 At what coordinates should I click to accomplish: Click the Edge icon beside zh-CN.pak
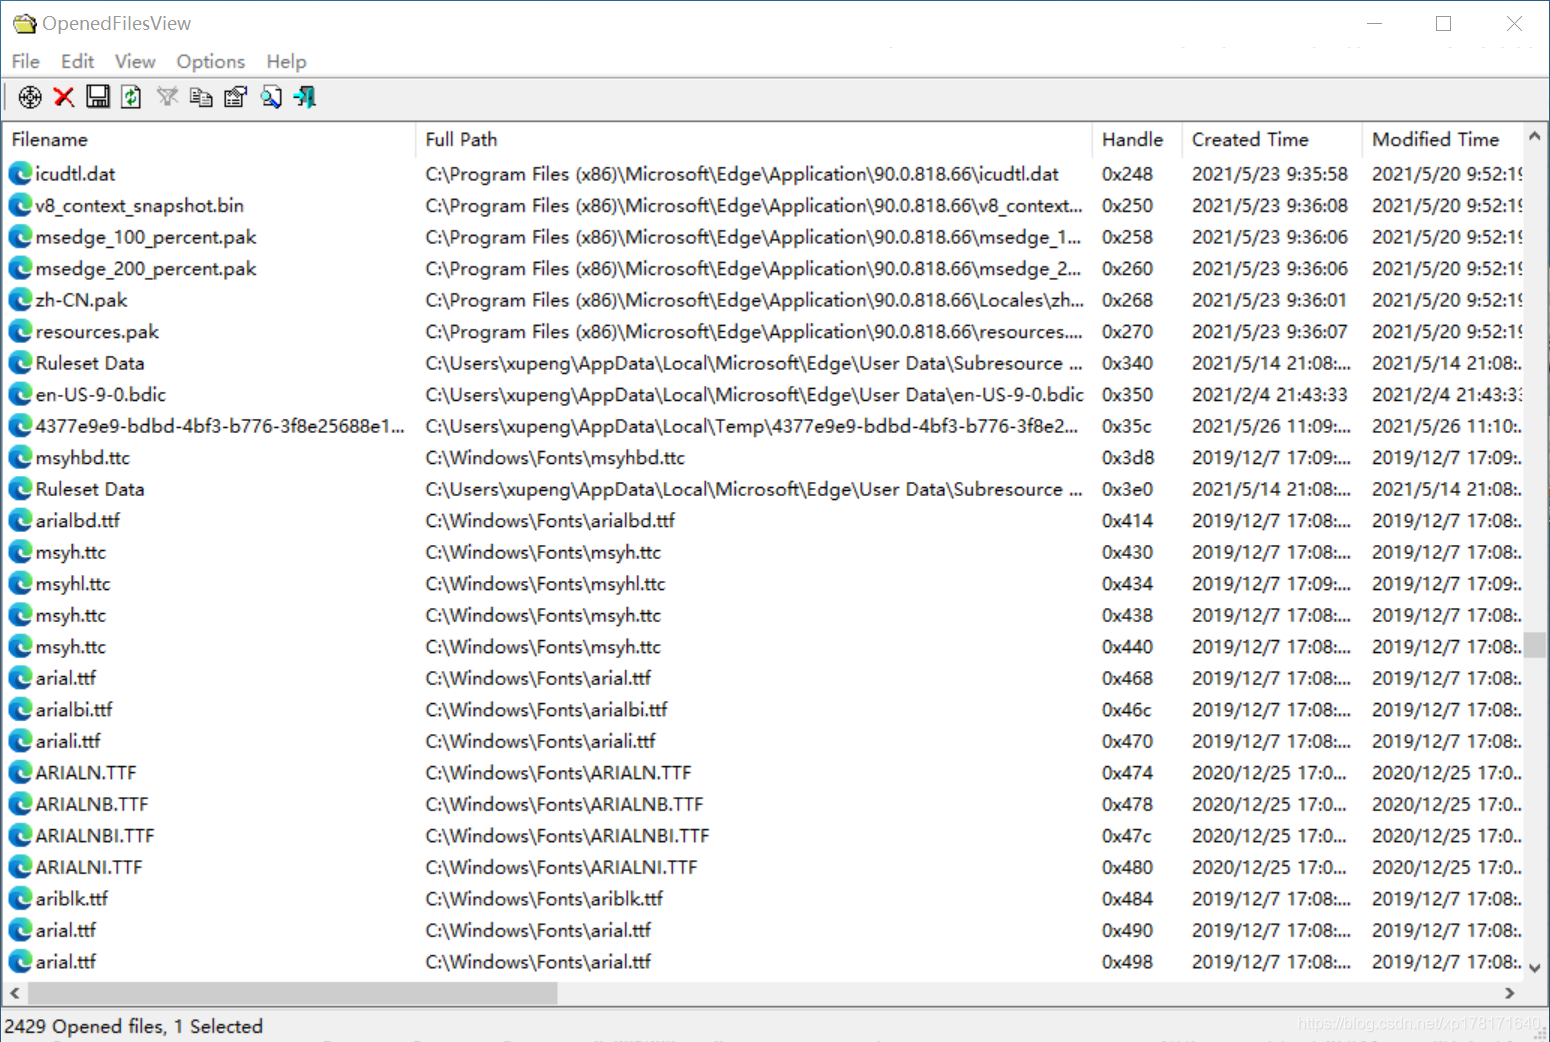(20, 300)
